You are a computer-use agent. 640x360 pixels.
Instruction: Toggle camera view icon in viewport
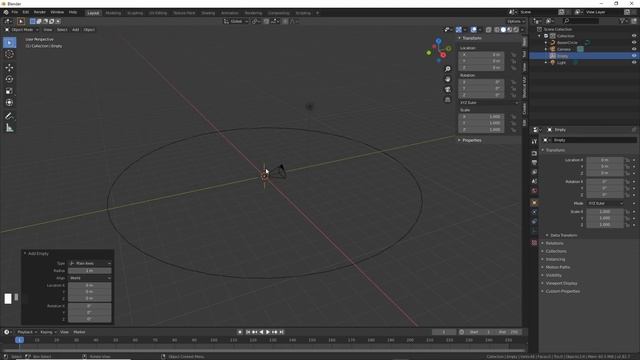(x=448, y=89)
